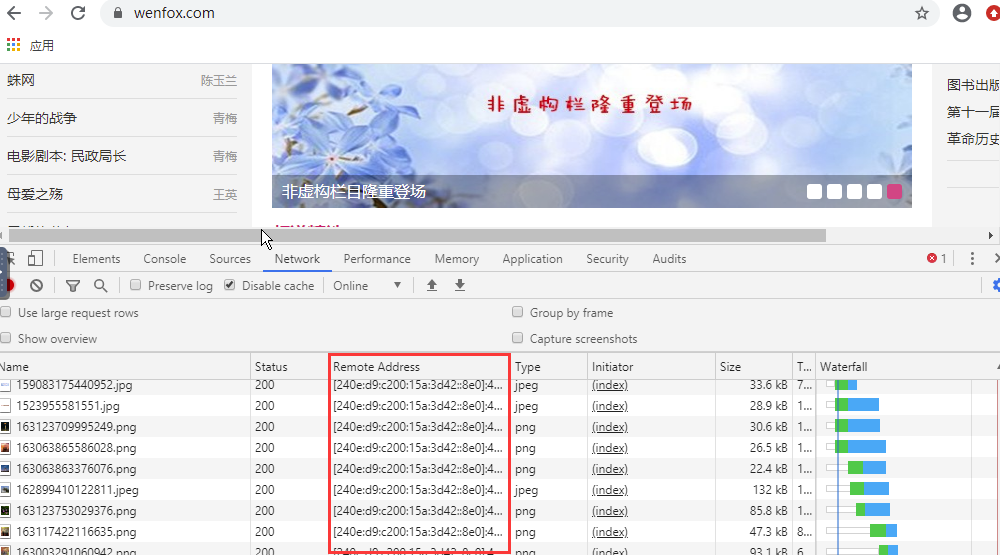The height and width of the screenshot is (555, 1000).
Task: Reload the page with browser refresh icon
Action: (78, 14)
